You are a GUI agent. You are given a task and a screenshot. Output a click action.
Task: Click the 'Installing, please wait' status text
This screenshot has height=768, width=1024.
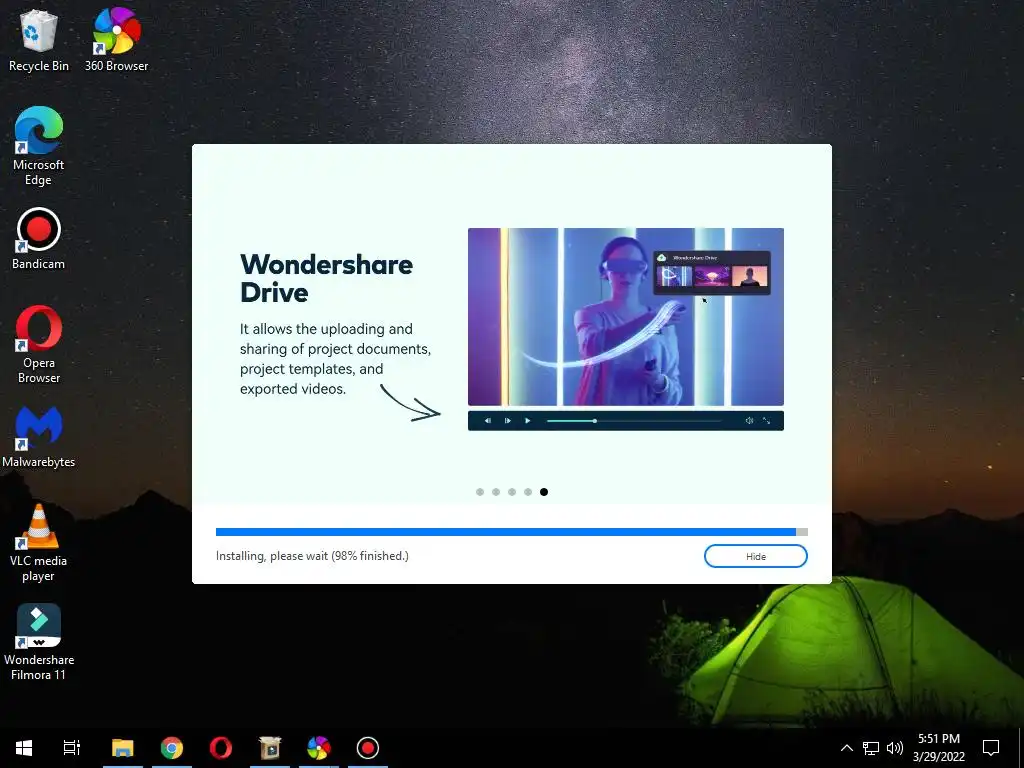pyautogui.click(x=312, y=556)
